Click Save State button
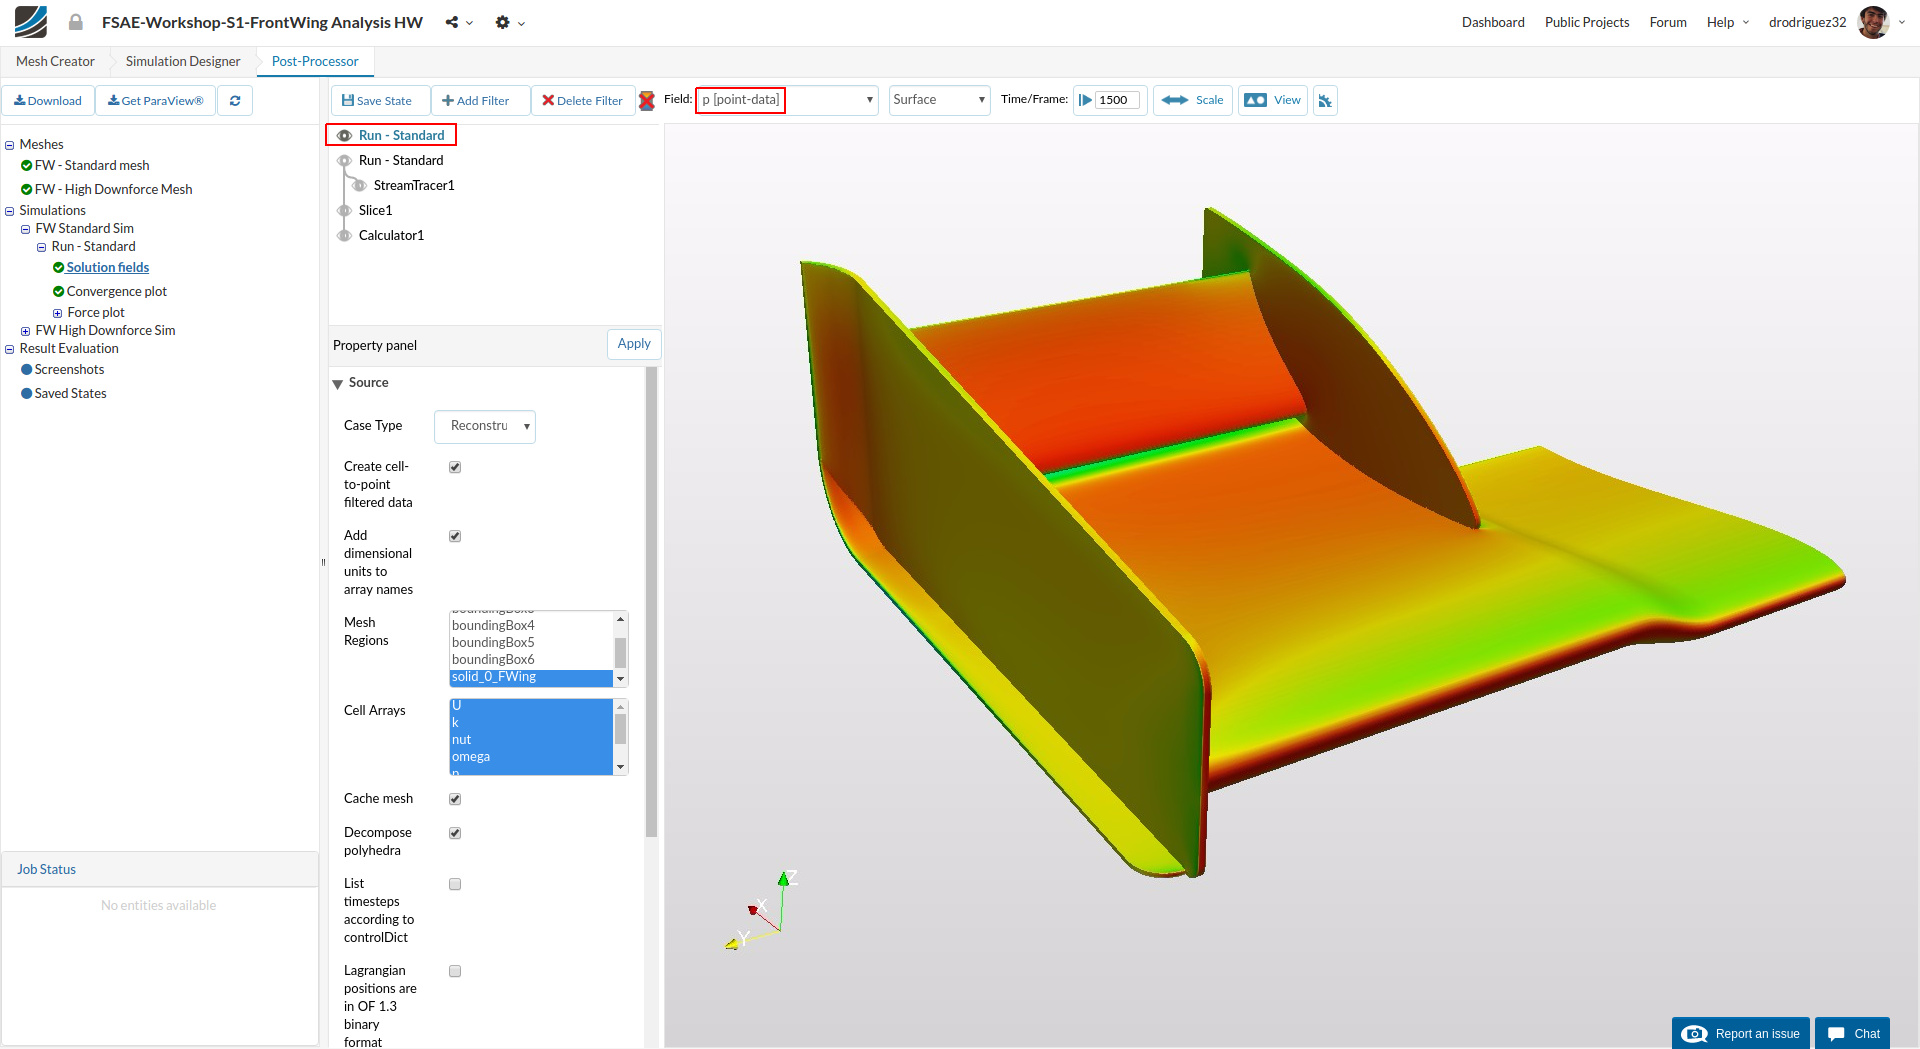 point(380,101)
